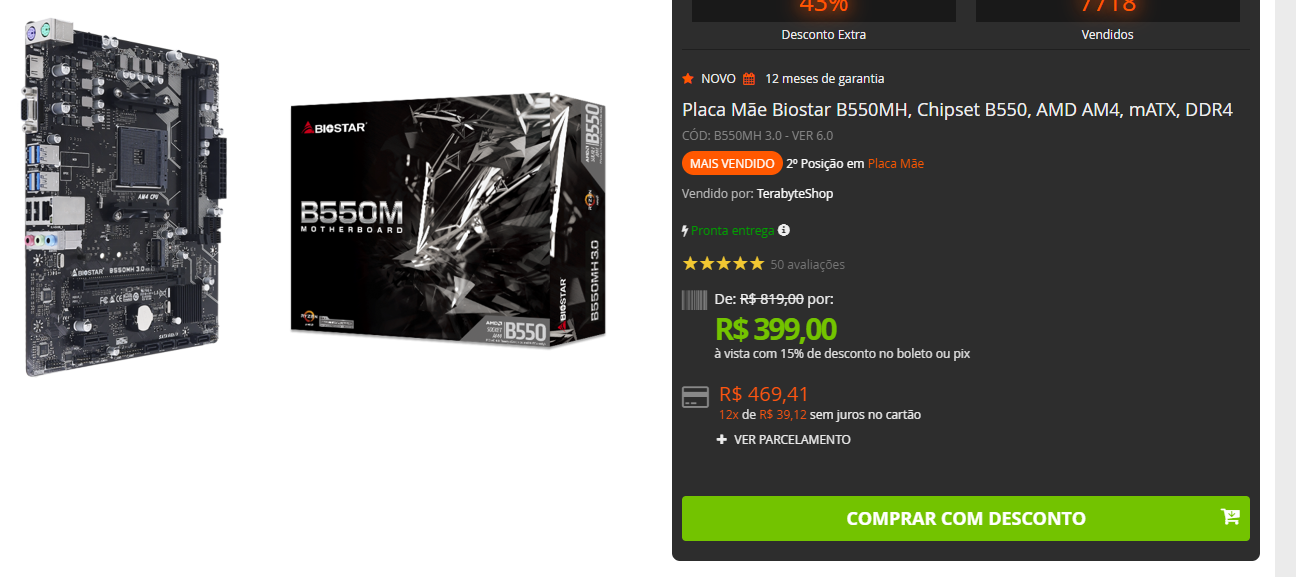Click the credit card icon
1296x577 pixels.
[695, 398]
